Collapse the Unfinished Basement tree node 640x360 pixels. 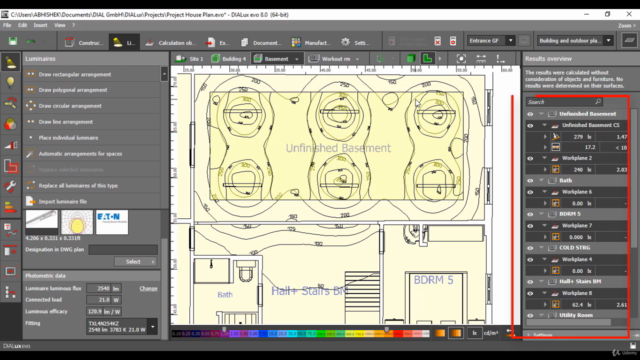(x=542, y=114)
